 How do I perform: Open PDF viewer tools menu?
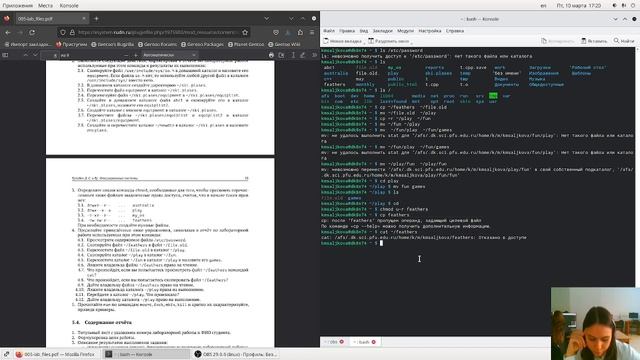click(314, 55)
